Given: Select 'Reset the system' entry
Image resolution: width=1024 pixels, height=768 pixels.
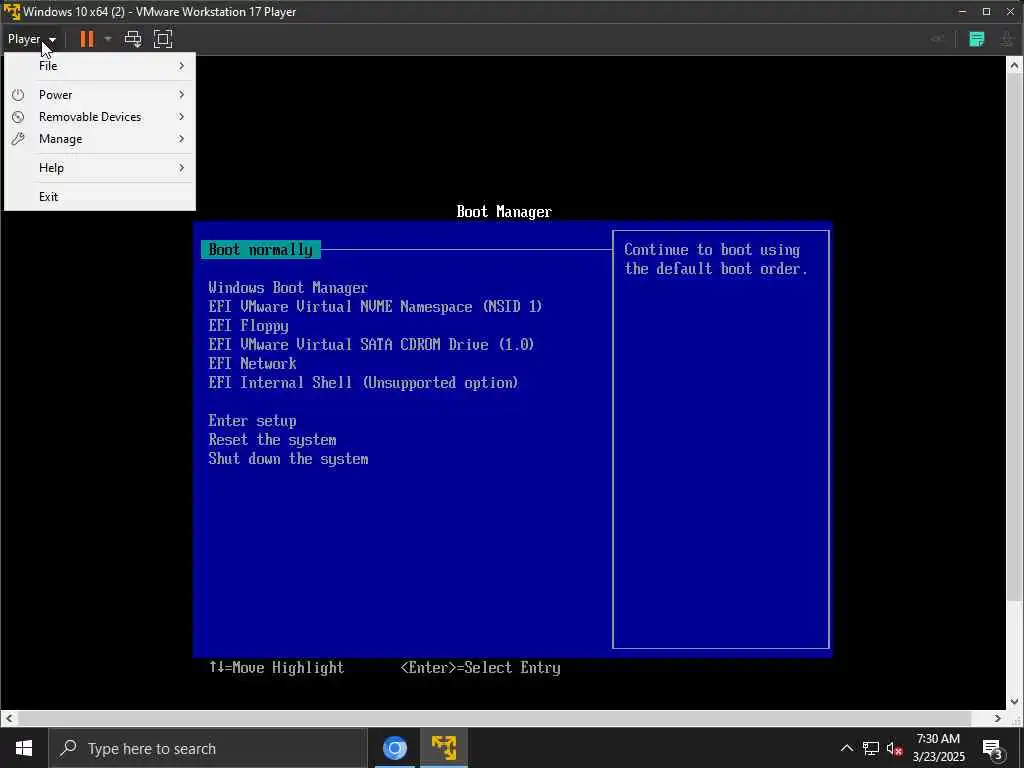Looking at the screenshot, I should (272, 440).
